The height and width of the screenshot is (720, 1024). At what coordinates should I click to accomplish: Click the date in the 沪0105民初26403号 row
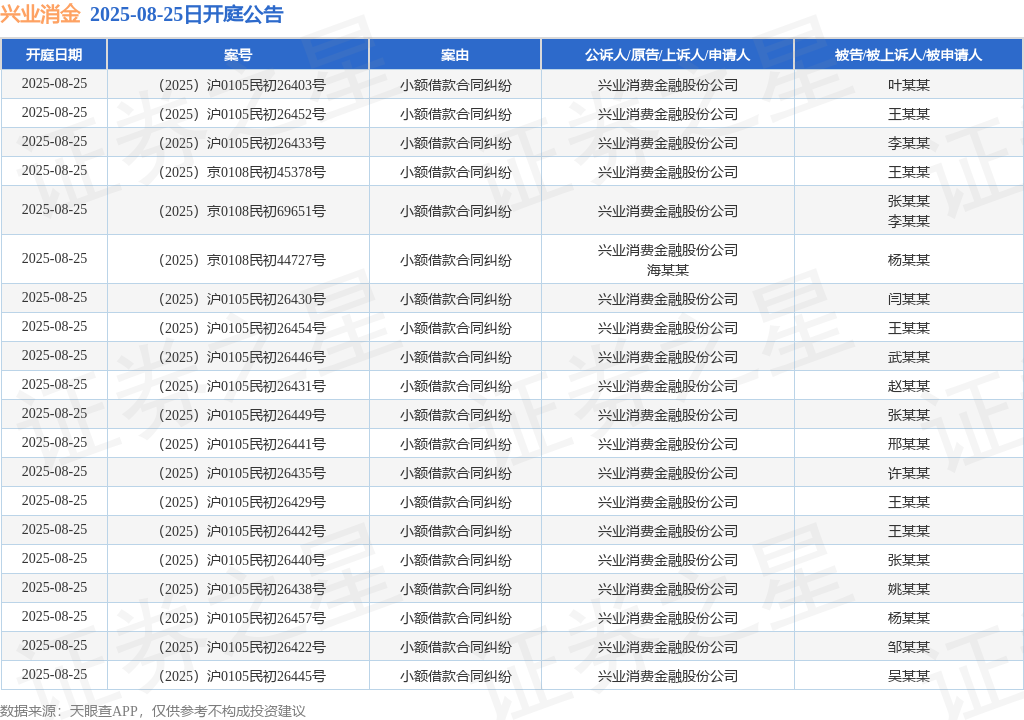coord(54,84)
